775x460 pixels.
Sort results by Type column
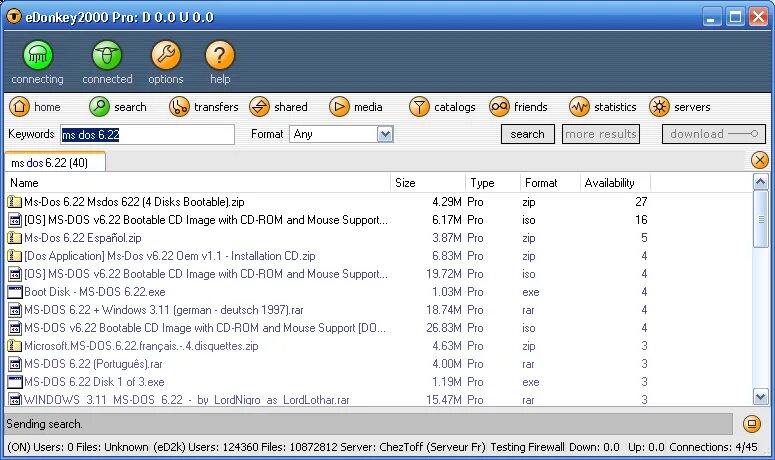click(493, 183)
